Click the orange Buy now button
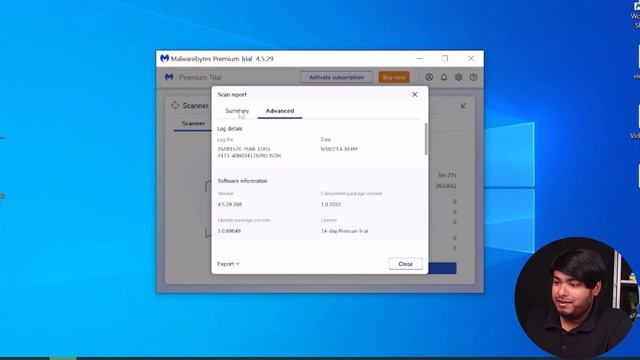The image size is (640, 360). point(394,77)
